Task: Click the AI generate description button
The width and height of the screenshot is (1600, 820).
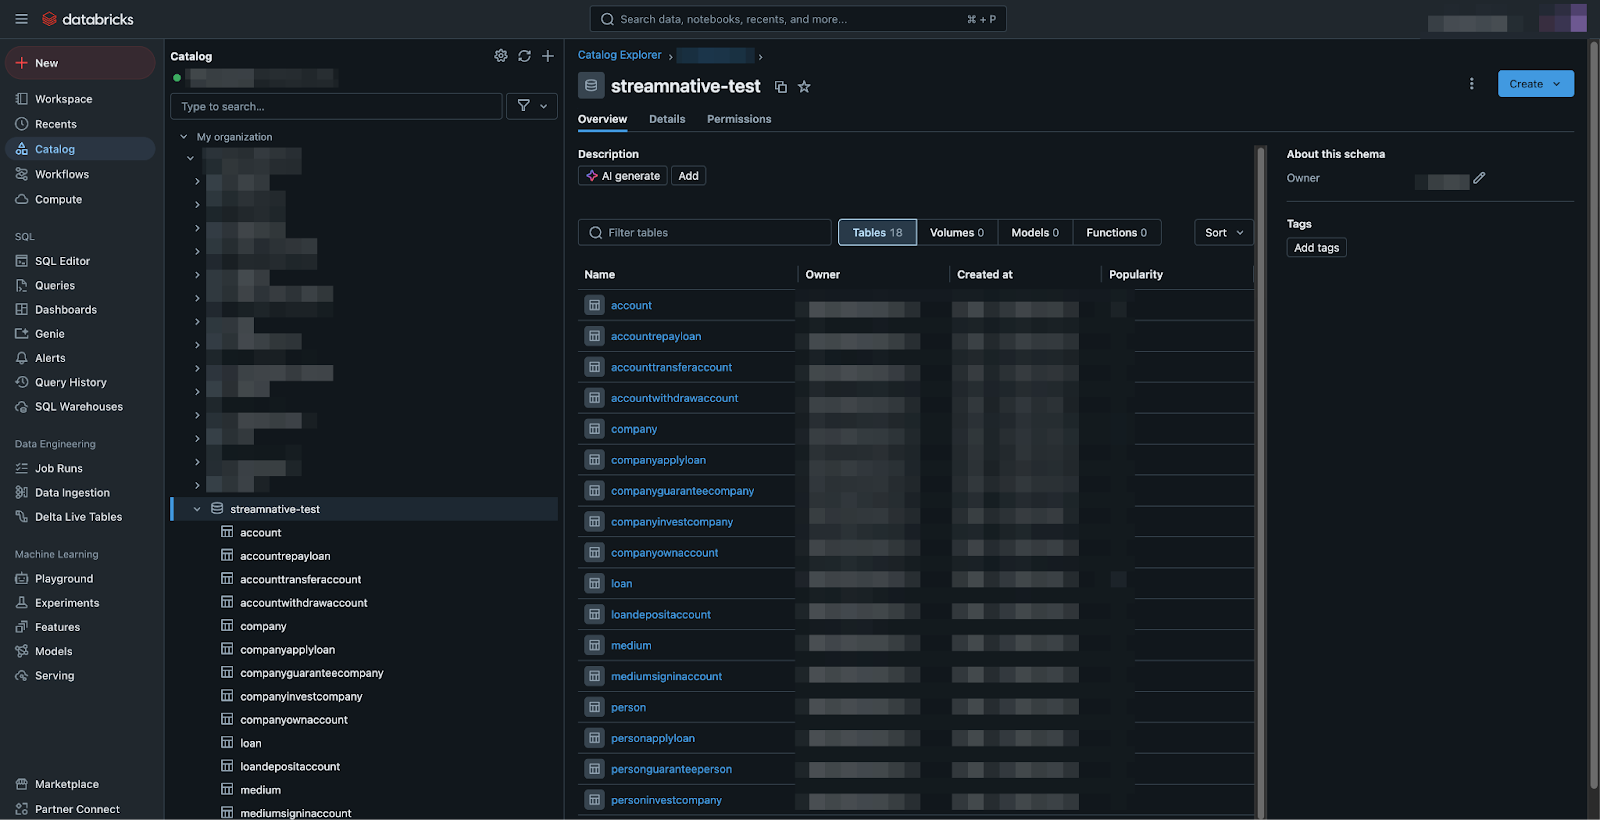Action: (623, 176)
